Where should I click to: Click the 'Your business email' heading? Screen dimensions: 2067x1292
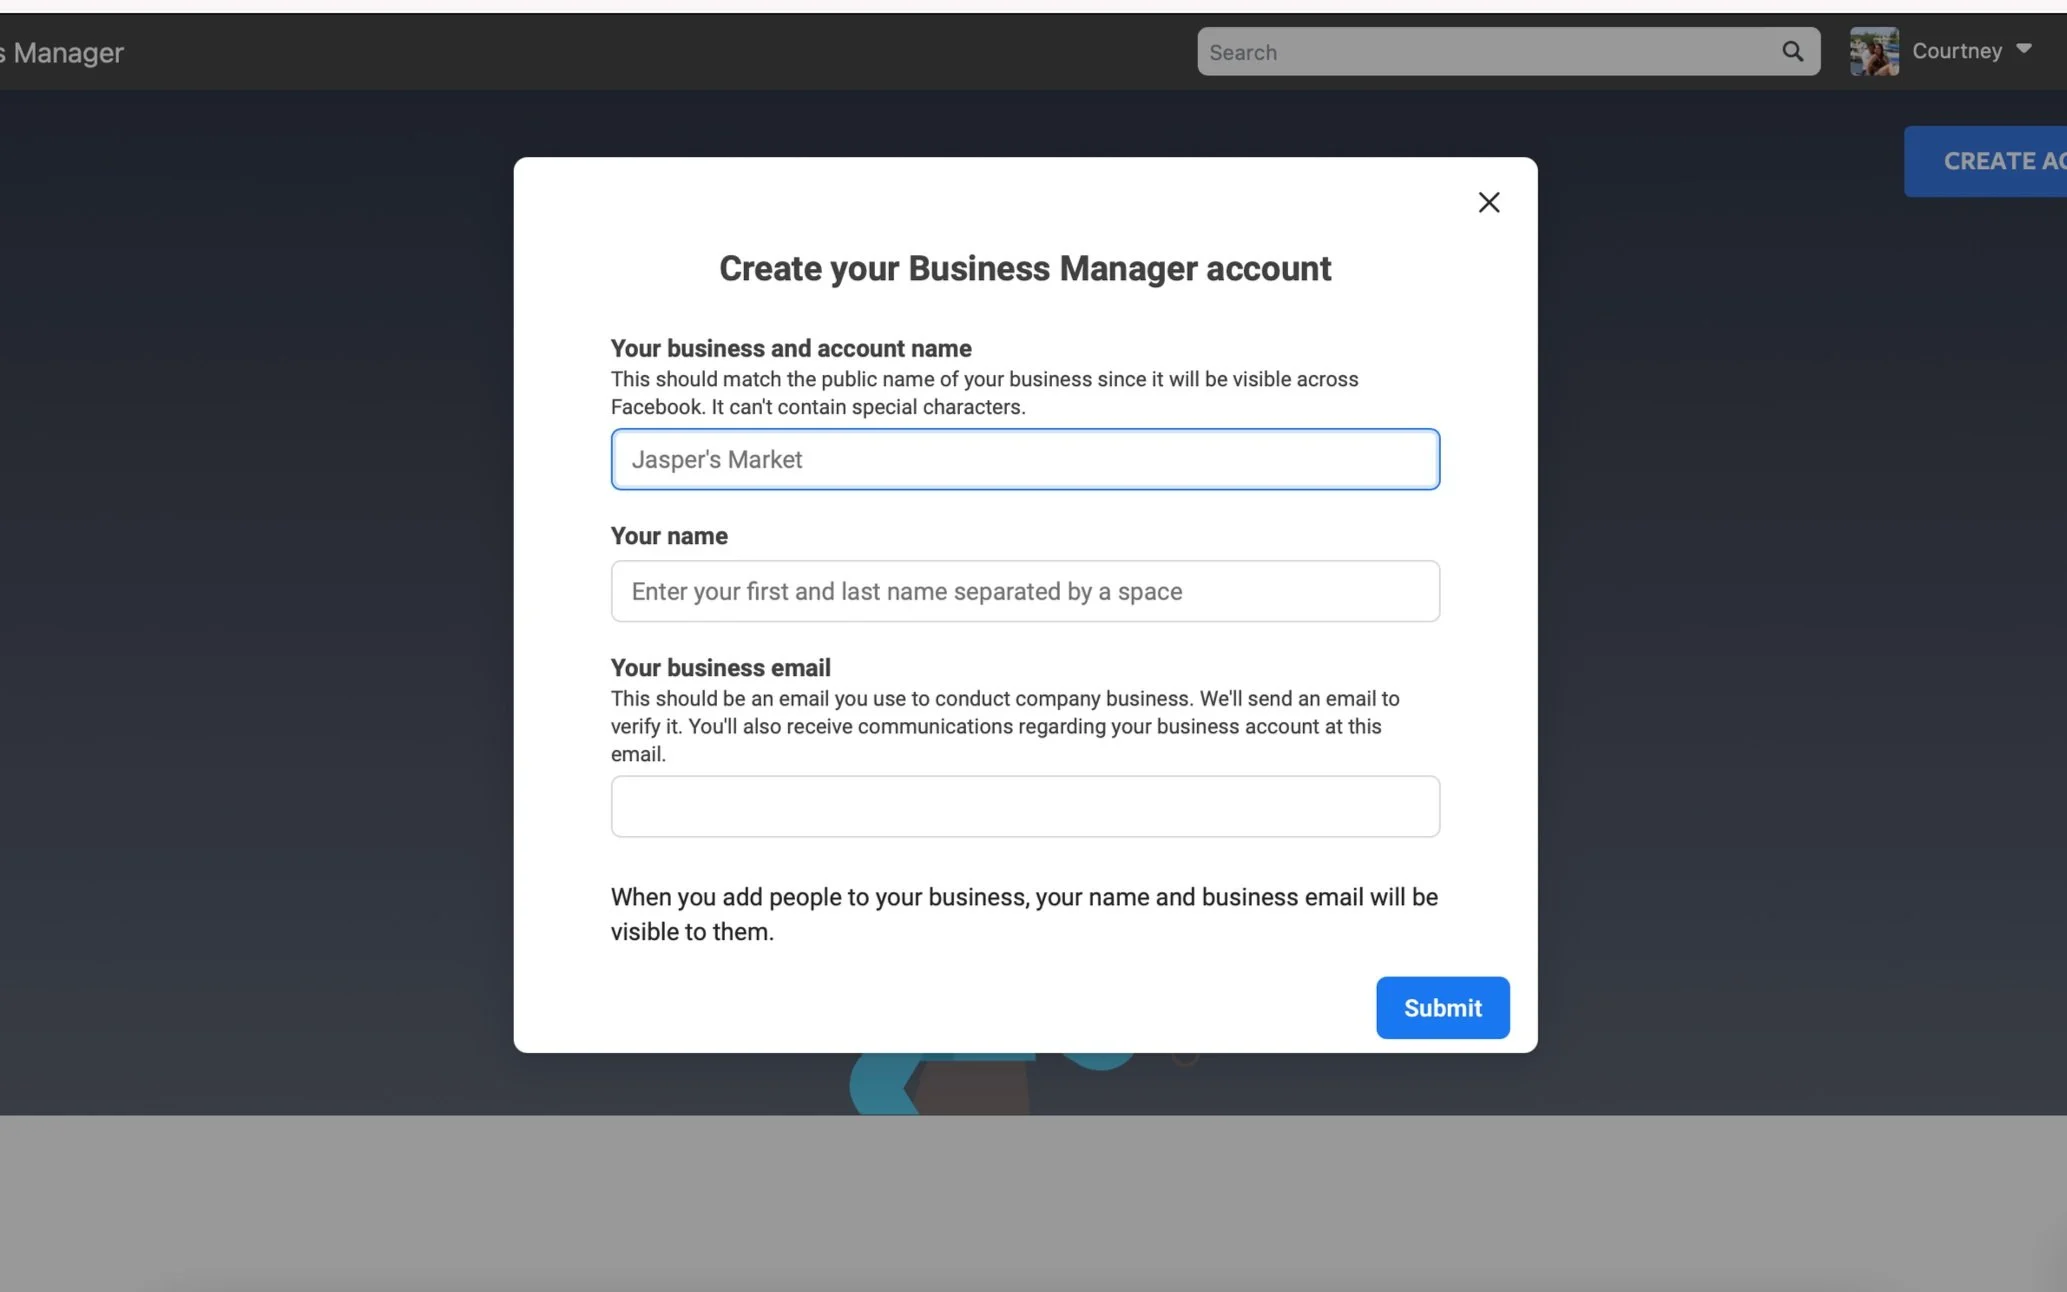720,667
